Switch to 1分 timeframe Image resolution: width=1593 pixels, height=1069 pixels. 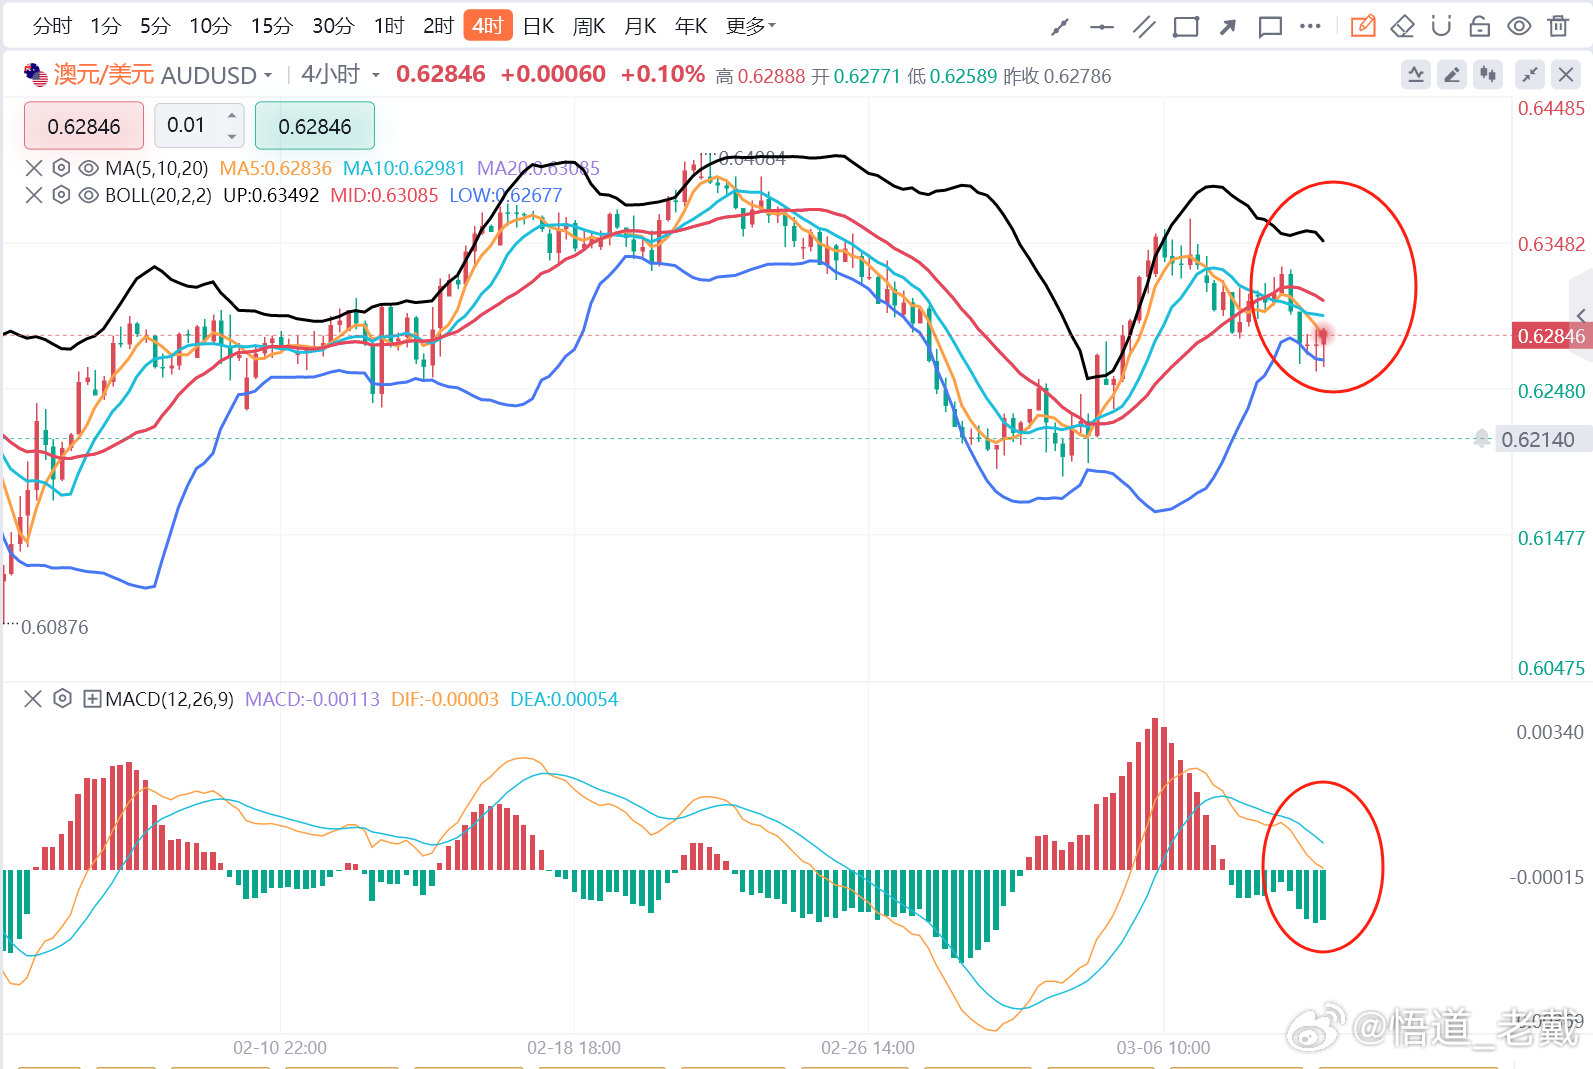coord(105,26)
